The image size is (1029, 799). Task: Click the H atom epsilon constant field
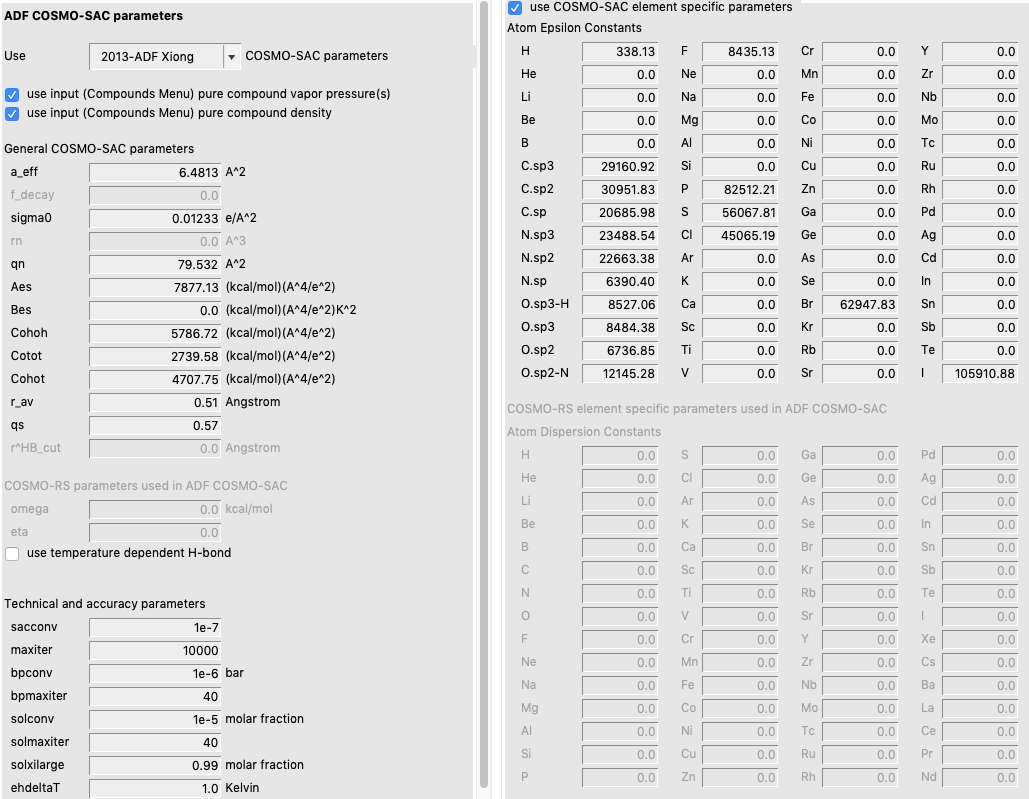pos(620,52)
